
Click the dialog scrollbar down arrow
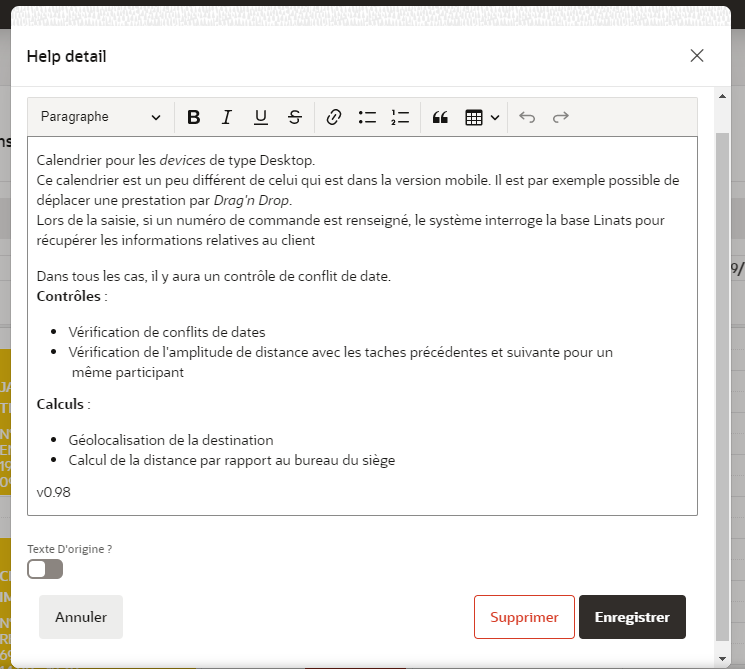click(722, 659)
